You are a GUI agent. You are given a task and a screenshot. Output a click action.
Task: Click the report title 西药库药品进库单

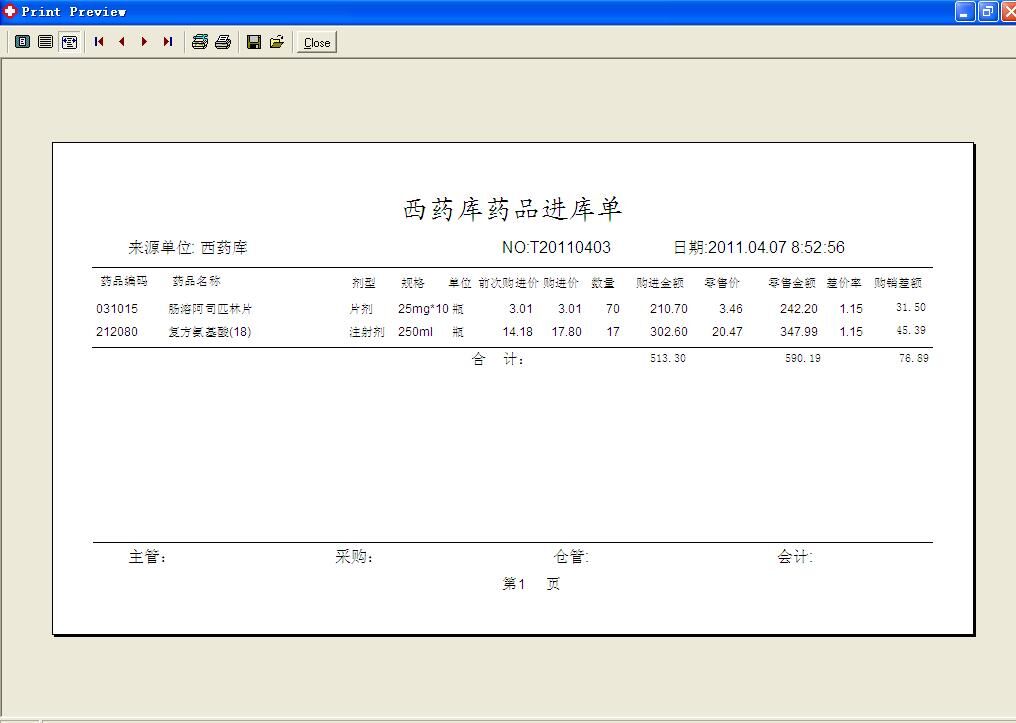pyautogui.click(x=513, y=209)
